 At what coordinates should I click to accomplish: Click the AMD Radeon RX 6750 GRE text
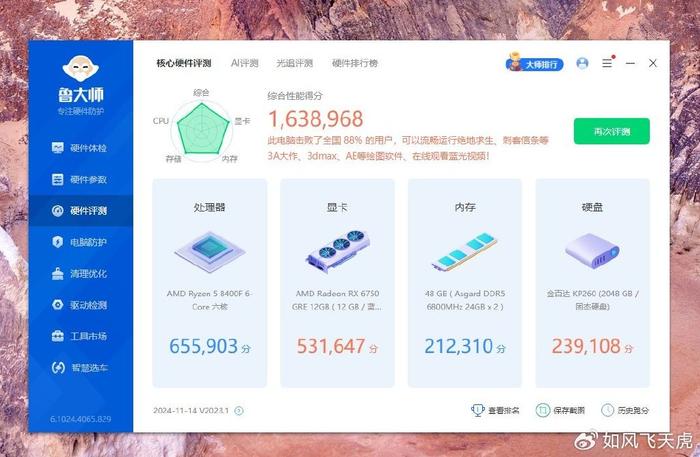click(x=337, y=300)
